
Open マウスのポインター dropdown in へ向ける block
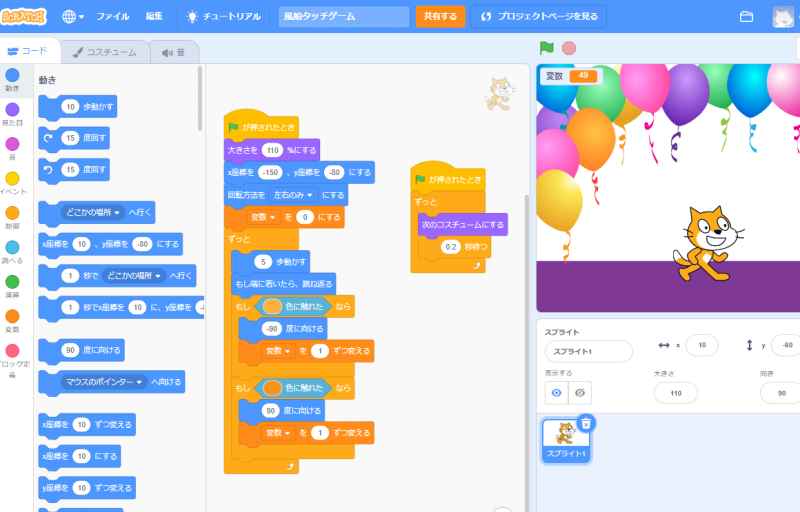pos(104,382)
